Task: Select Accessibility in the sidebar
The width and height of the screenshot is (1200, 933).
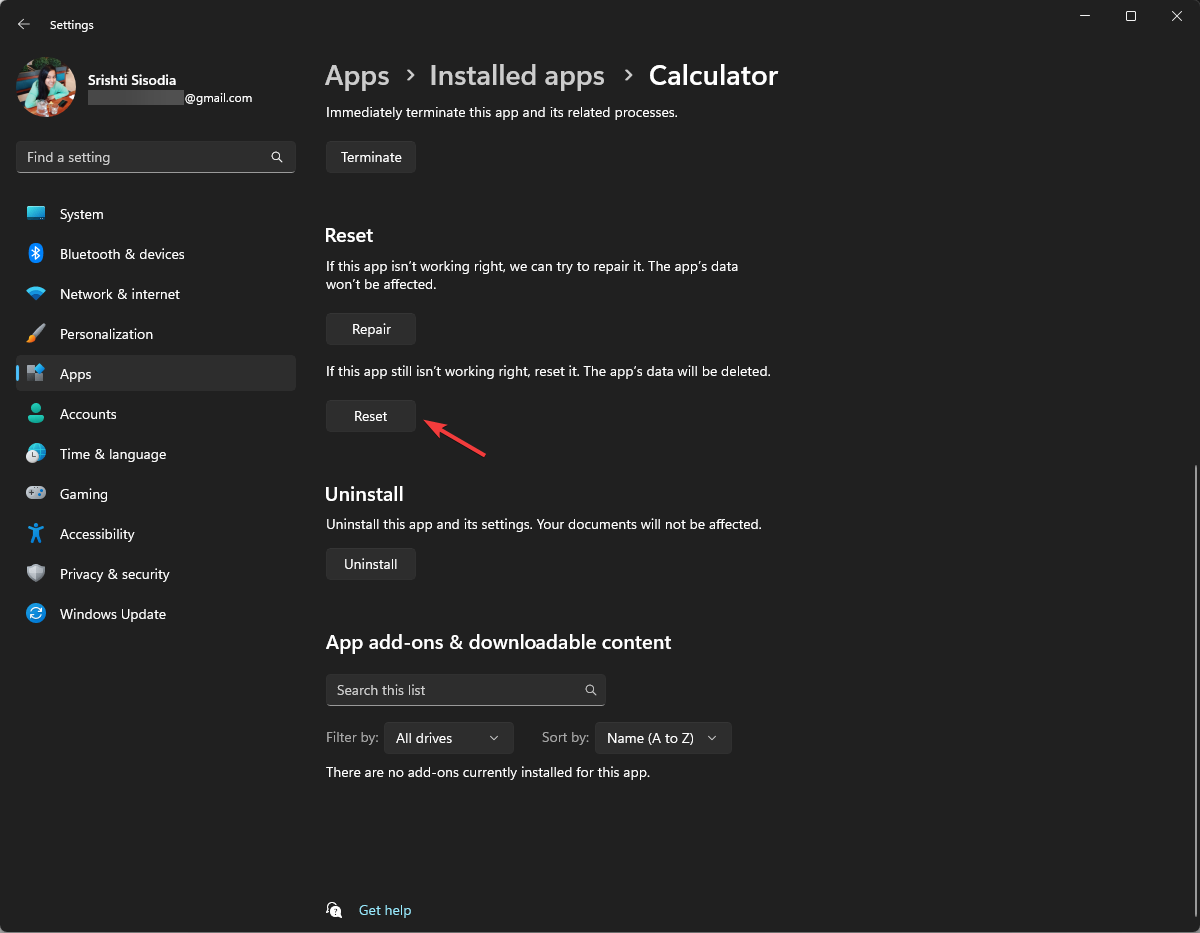Action: coord(156,534)
